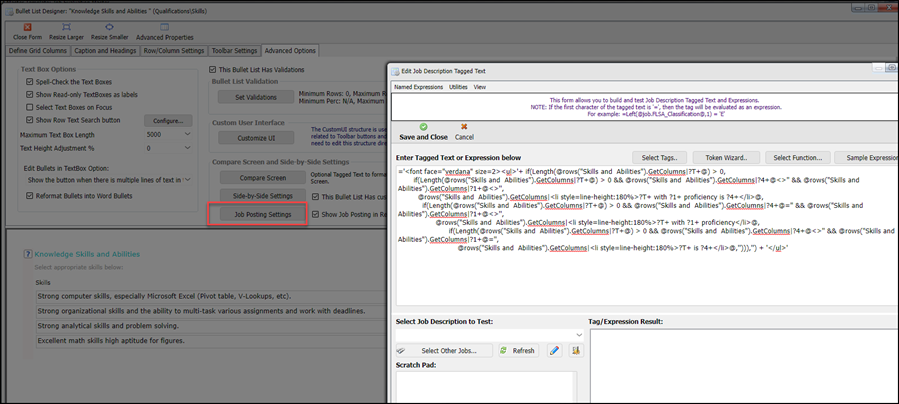Viewport: 899px width, 404px height.
Task: Open the View menu
Action: (480, 87)
